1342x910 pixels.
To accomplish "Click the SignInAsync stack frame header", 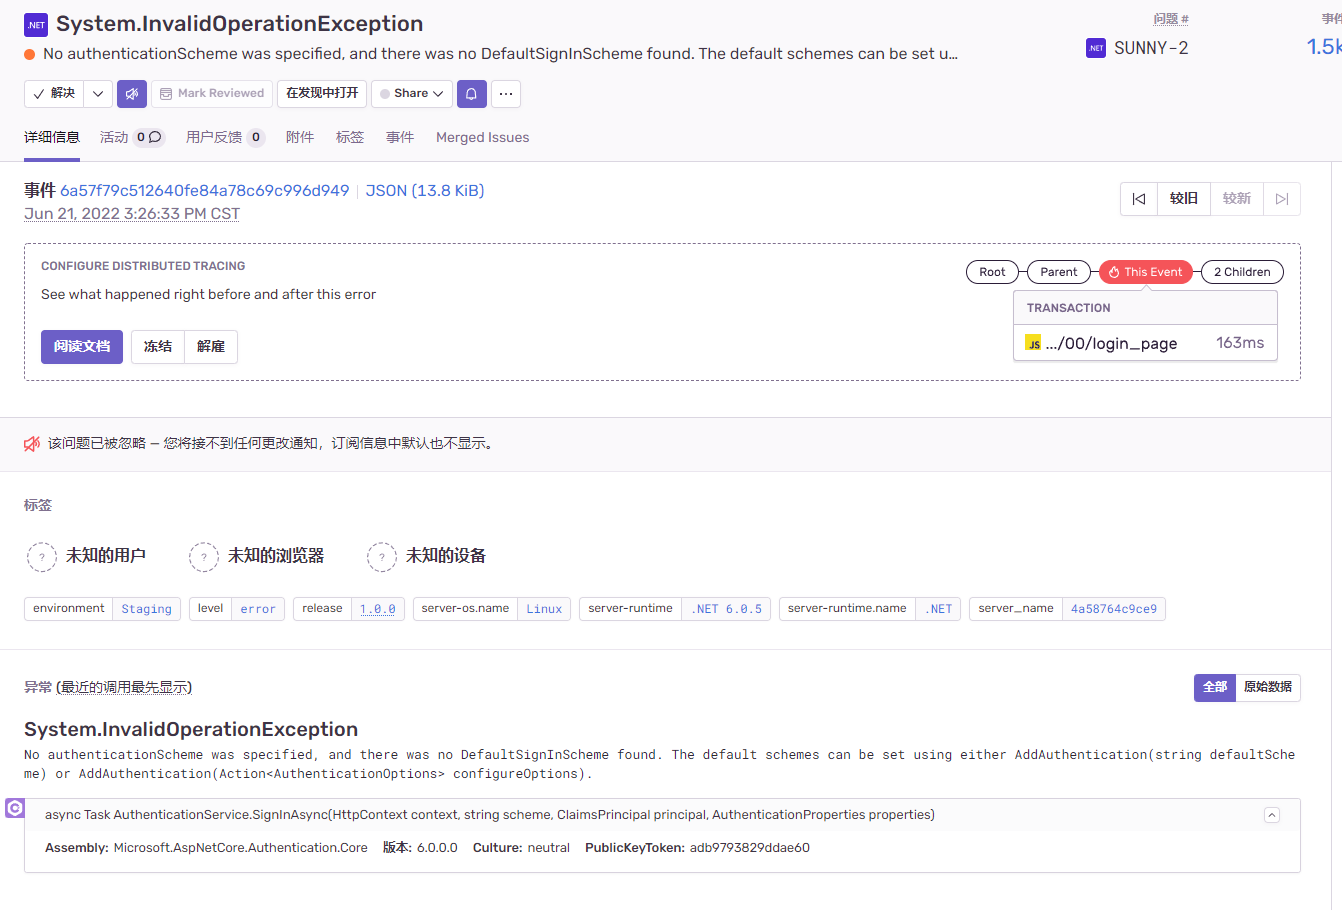I will [662, 815].
